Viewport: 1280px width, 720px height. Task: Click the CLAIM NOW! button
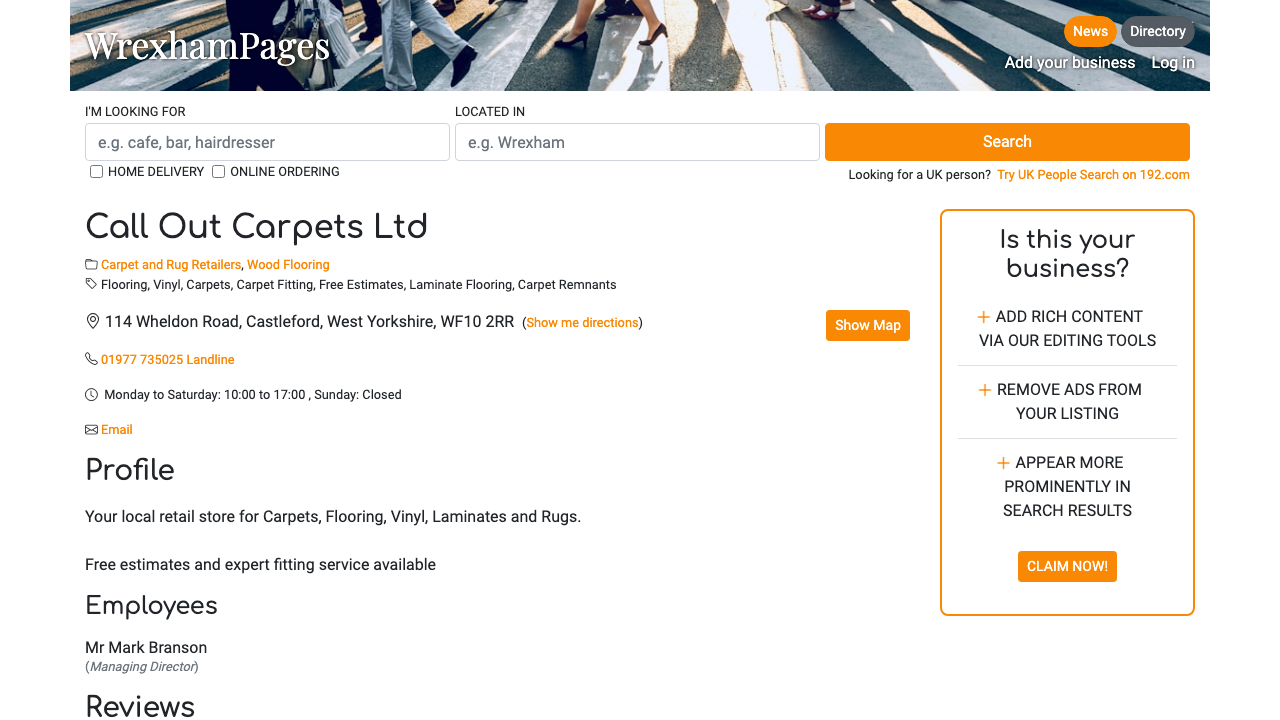[x=1067, y=566]
